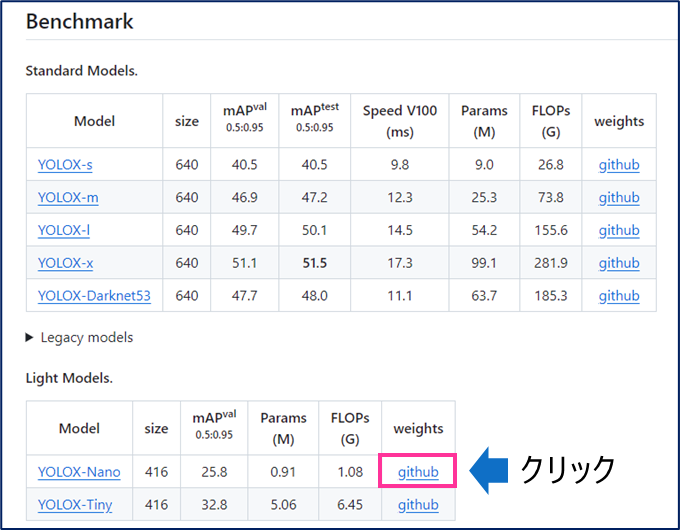The width and height of the screenshot is (680, 530).
Task: Click the 25.8 mAP cell of YOLOX-Nano
Action: tap(214, 472)
